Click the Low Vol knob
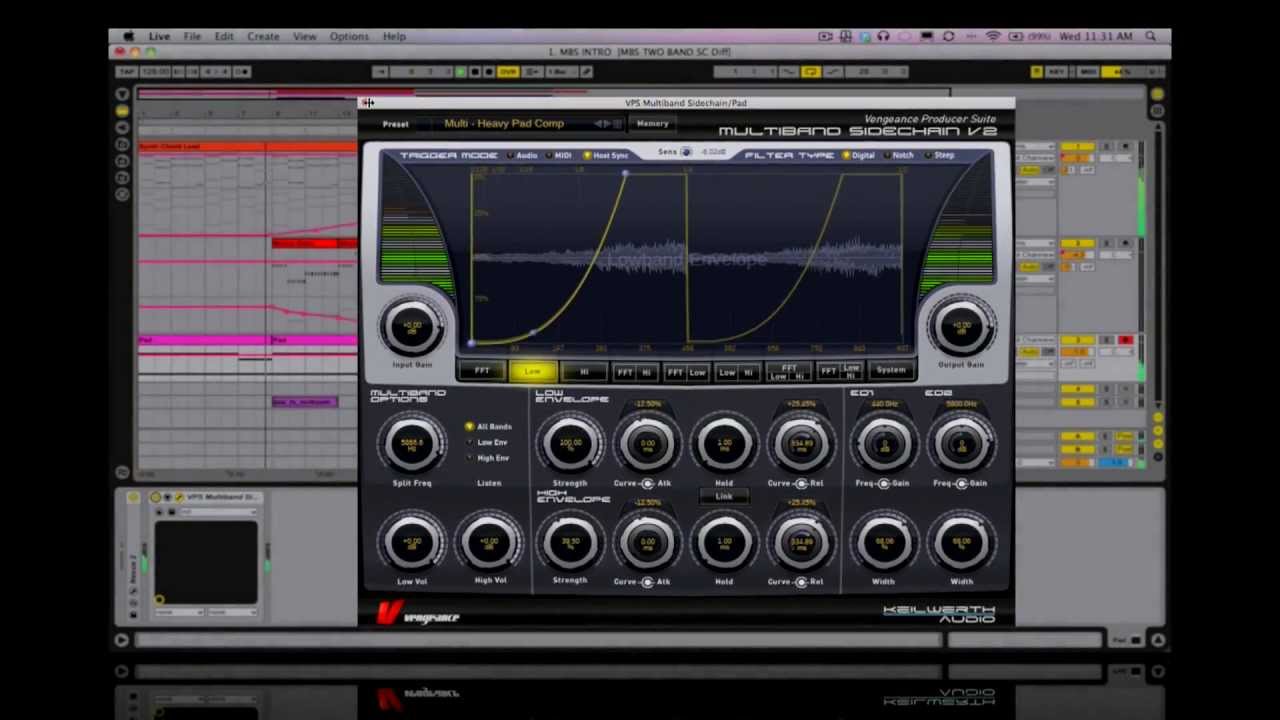1280x720 pixels. 412,542
